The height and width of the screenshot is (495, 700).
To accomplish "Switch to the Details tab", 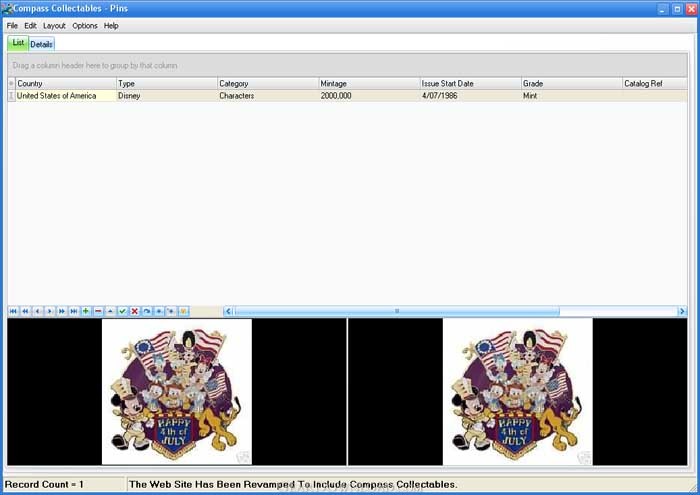I will point(42,44).
